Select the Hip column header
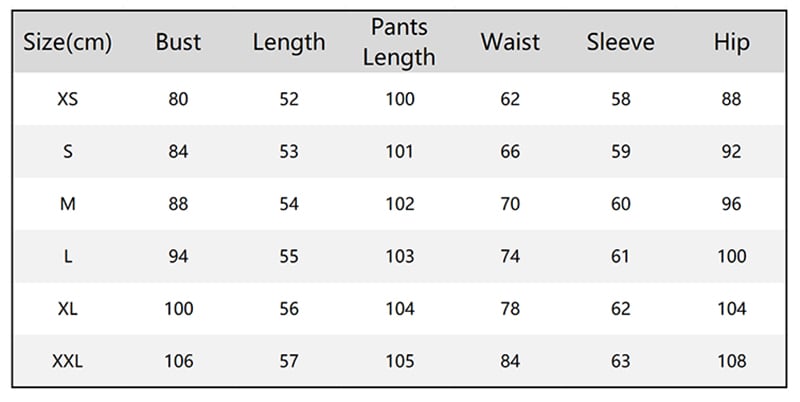Viewport: 800px width, 402px height. coord(731,42)
